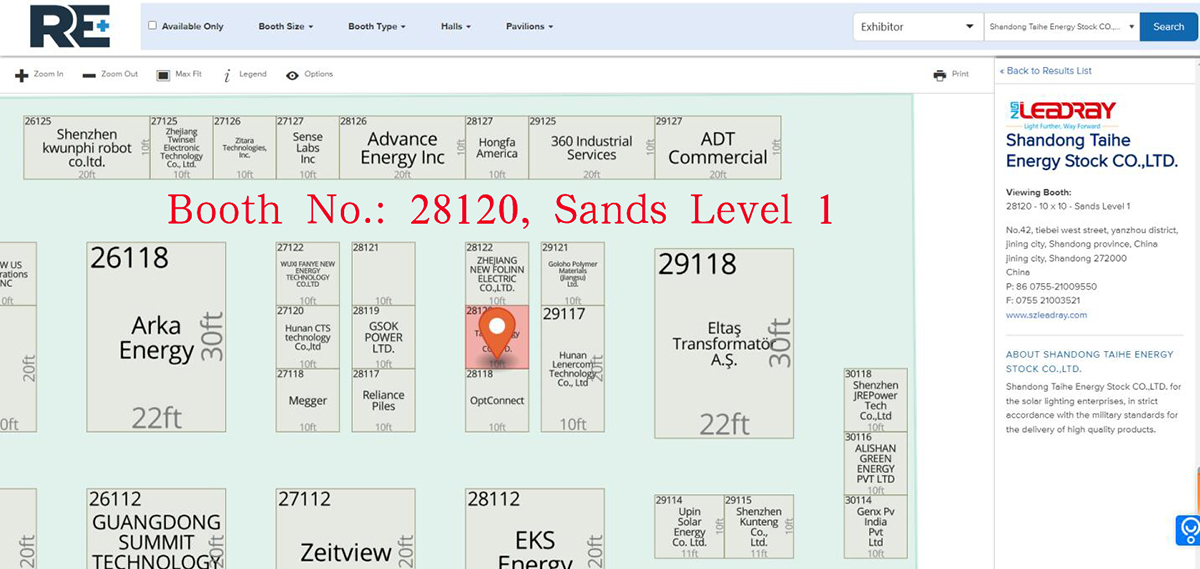Select Zitara Technologies booth 27126
Image resolution: width=1200 pixels, height=569 pixels.
point(244,148)
